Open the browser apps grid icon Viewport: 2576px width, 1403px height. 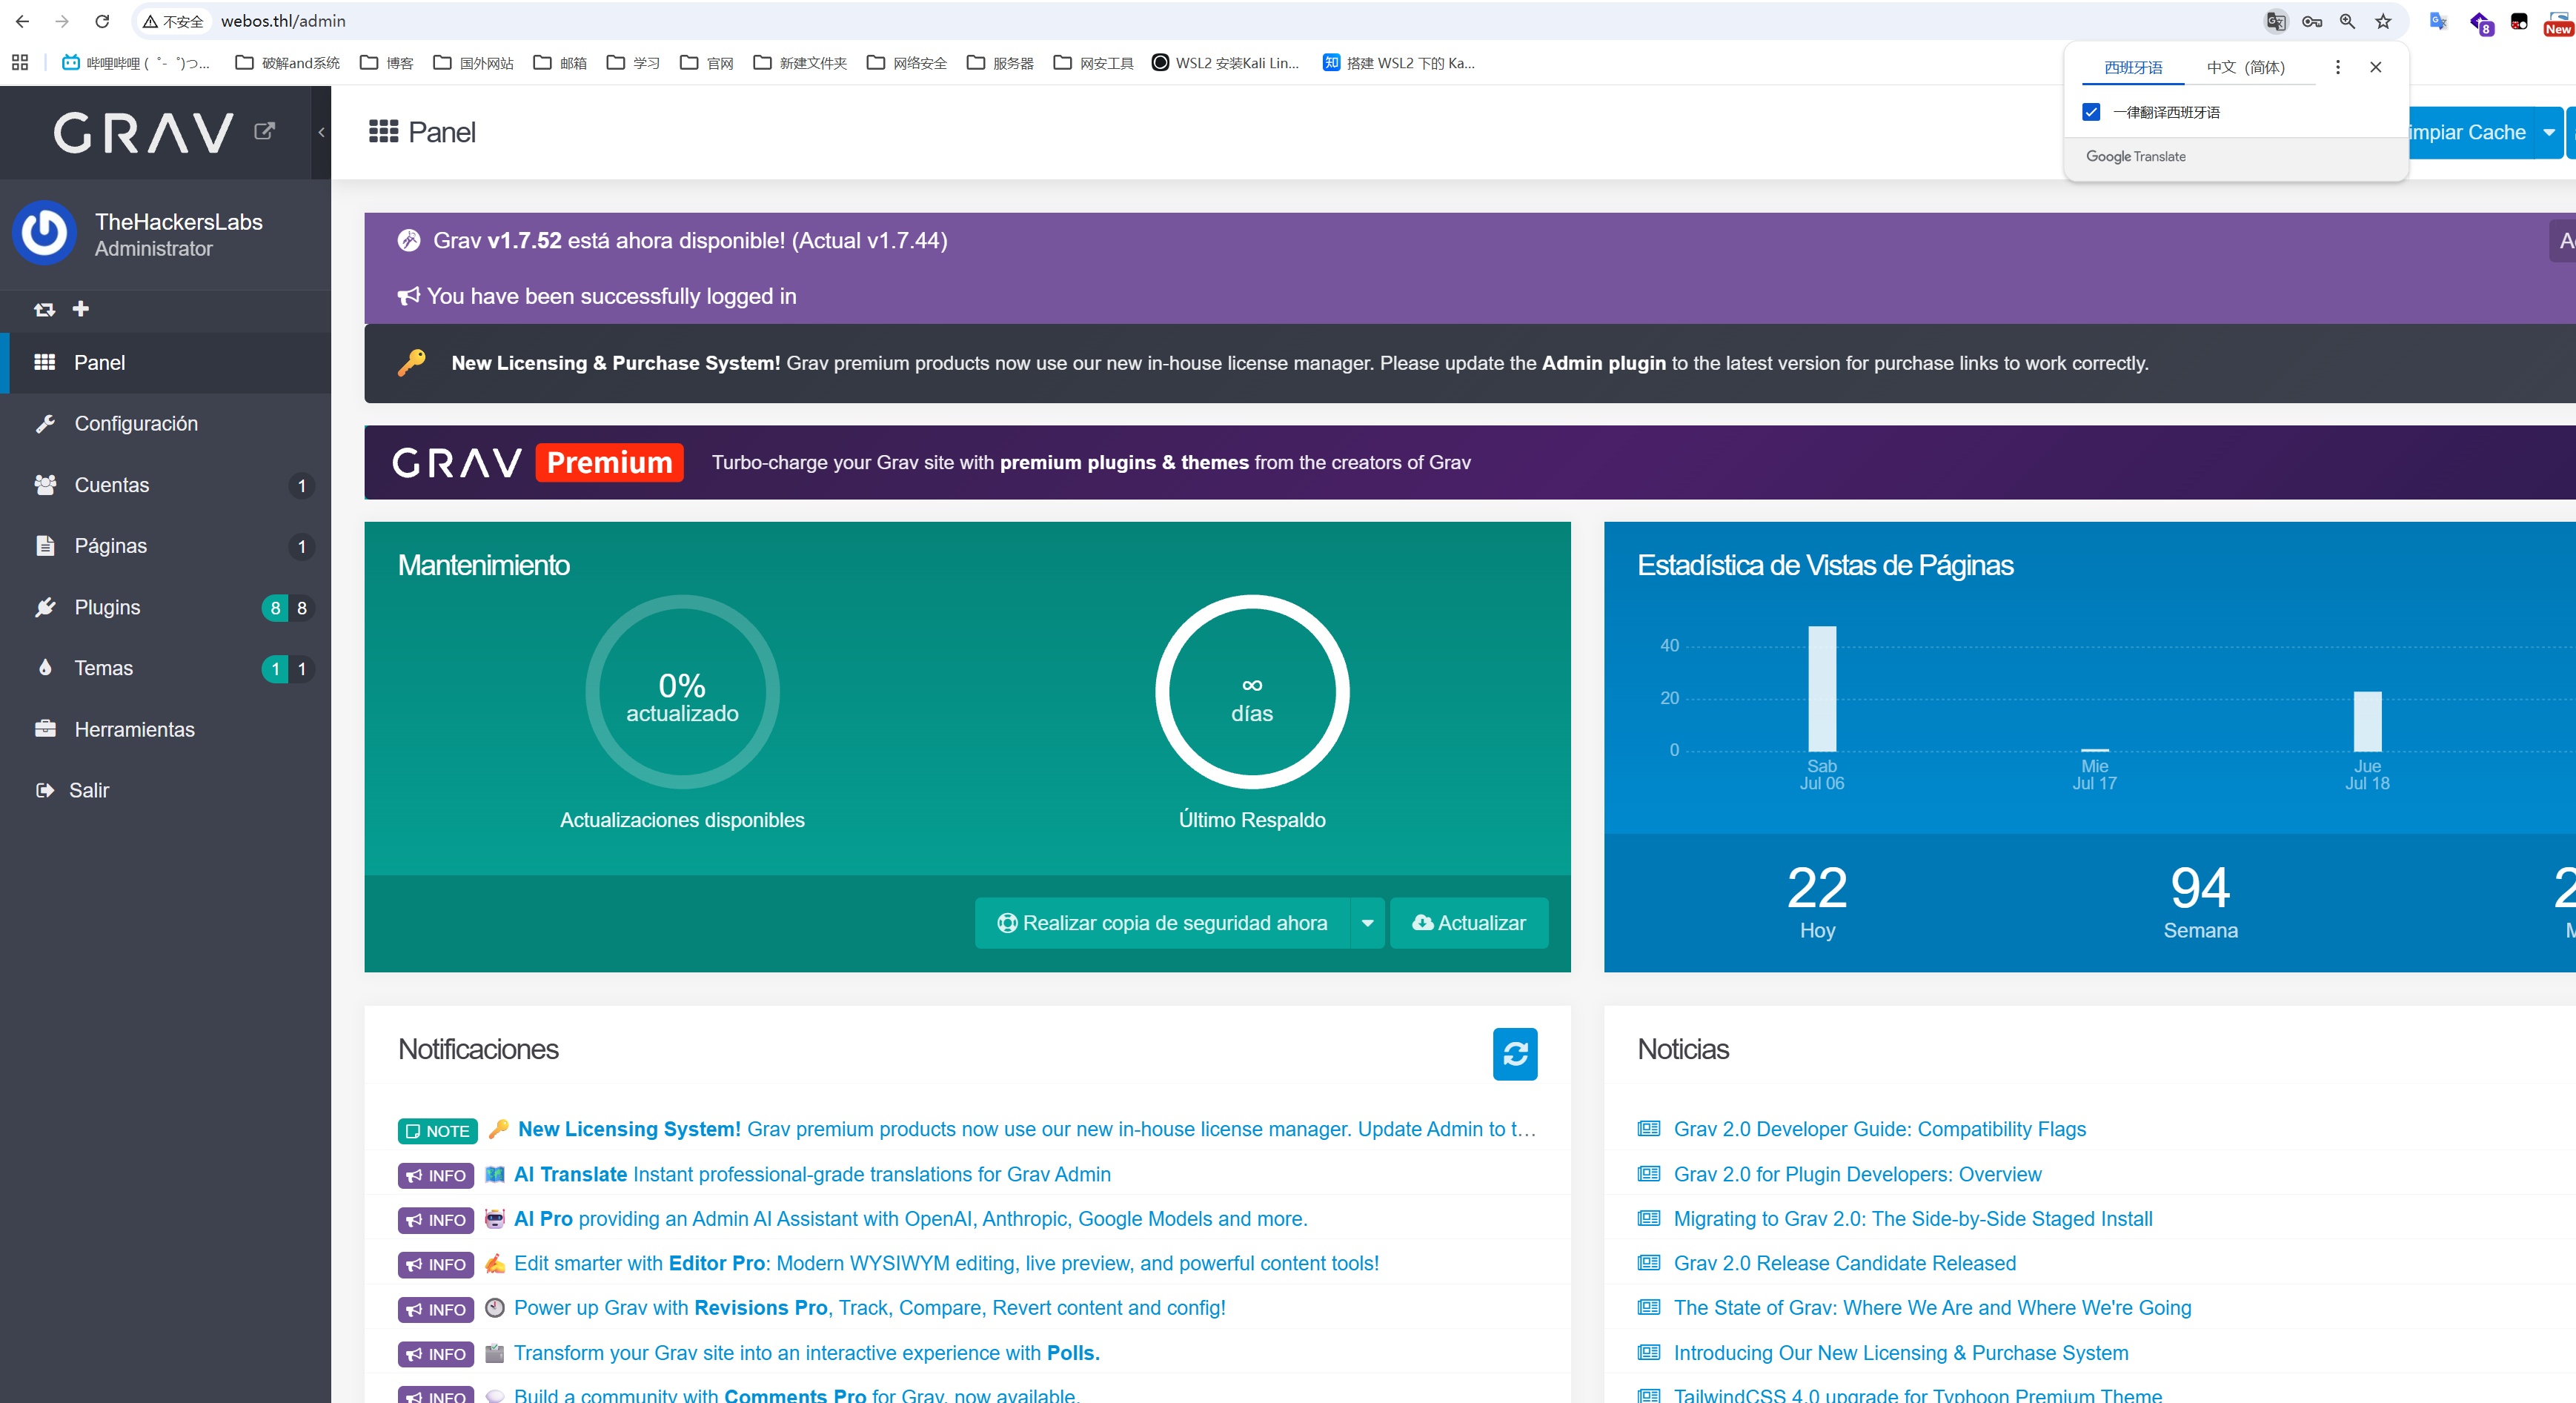coord(20,62)
